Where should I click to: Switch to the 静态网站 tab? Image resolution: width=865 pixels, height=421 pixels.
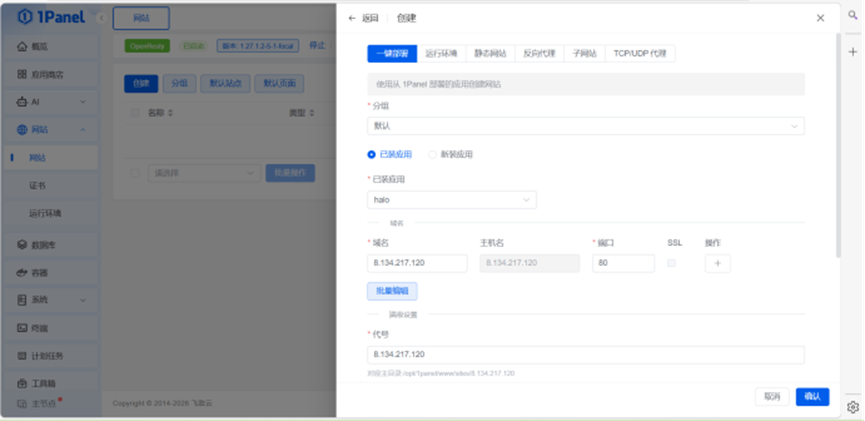490,54
